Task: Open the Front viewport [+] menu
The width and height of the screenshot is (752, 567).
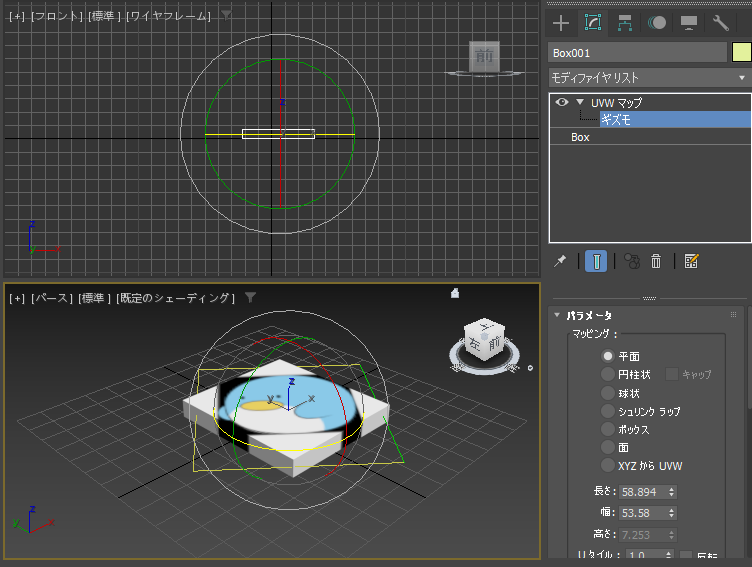Action: [17, 16]
